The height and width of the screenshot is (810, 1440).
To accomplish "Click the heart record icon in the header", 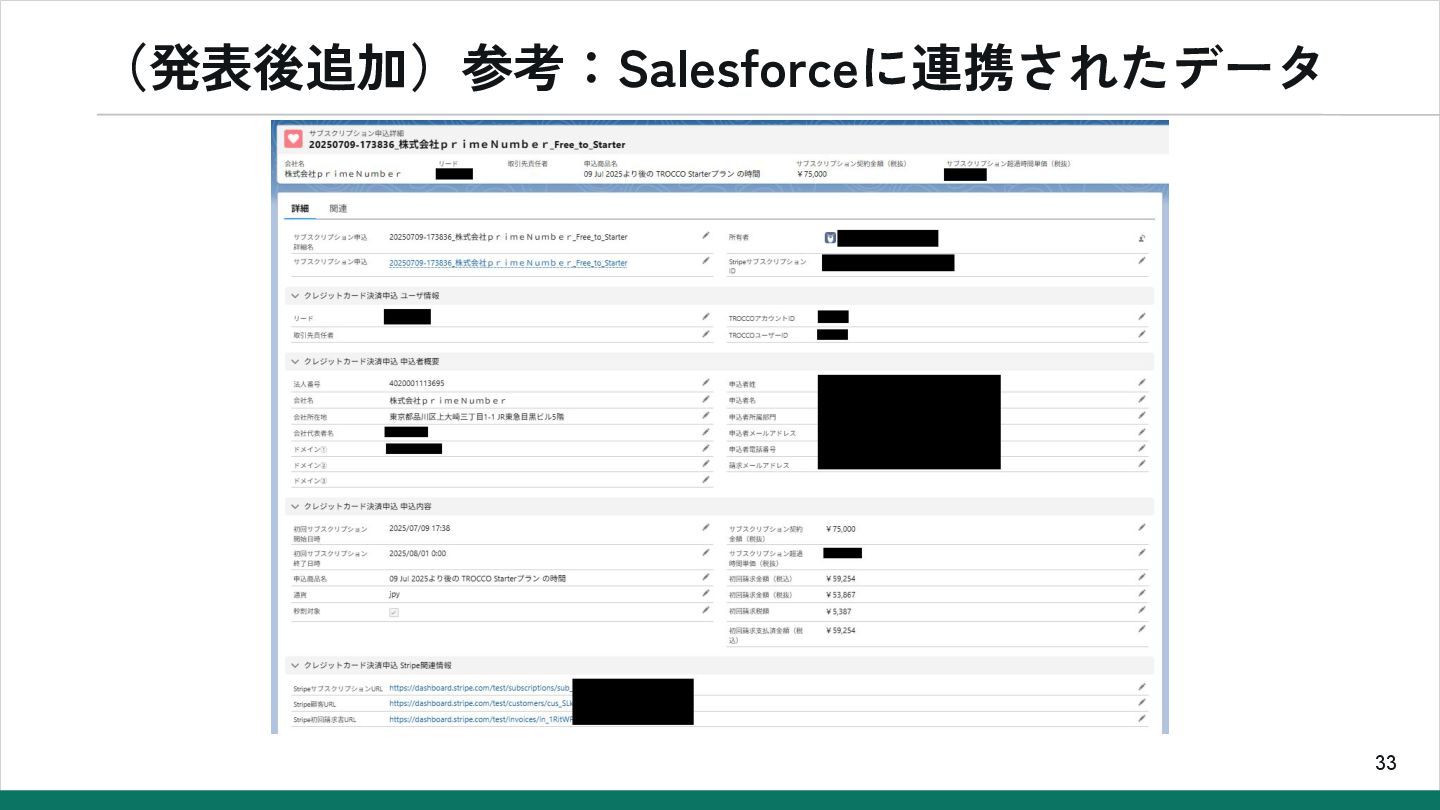I will (293, 138).
